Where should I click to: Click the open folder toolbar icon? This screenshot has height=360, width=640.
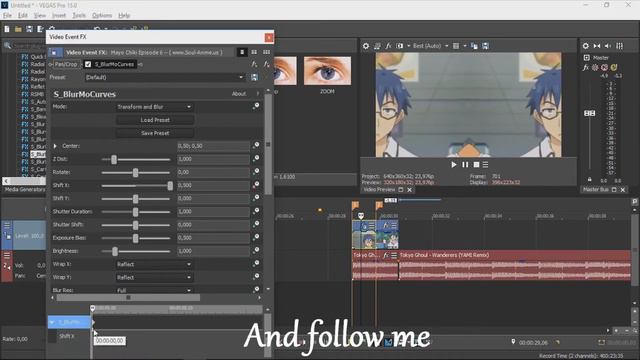(x=18, y=29)
